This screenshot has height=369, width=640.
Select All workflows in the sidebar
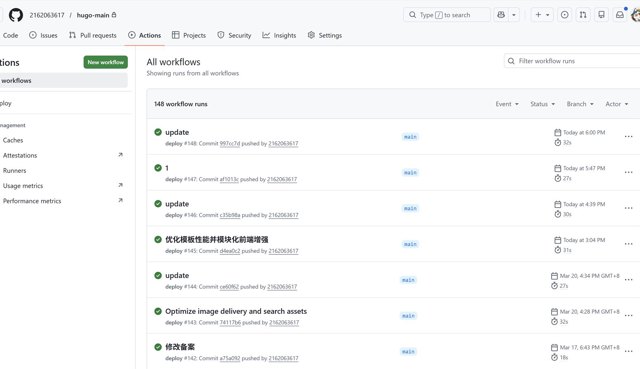[x=63, y=80]
